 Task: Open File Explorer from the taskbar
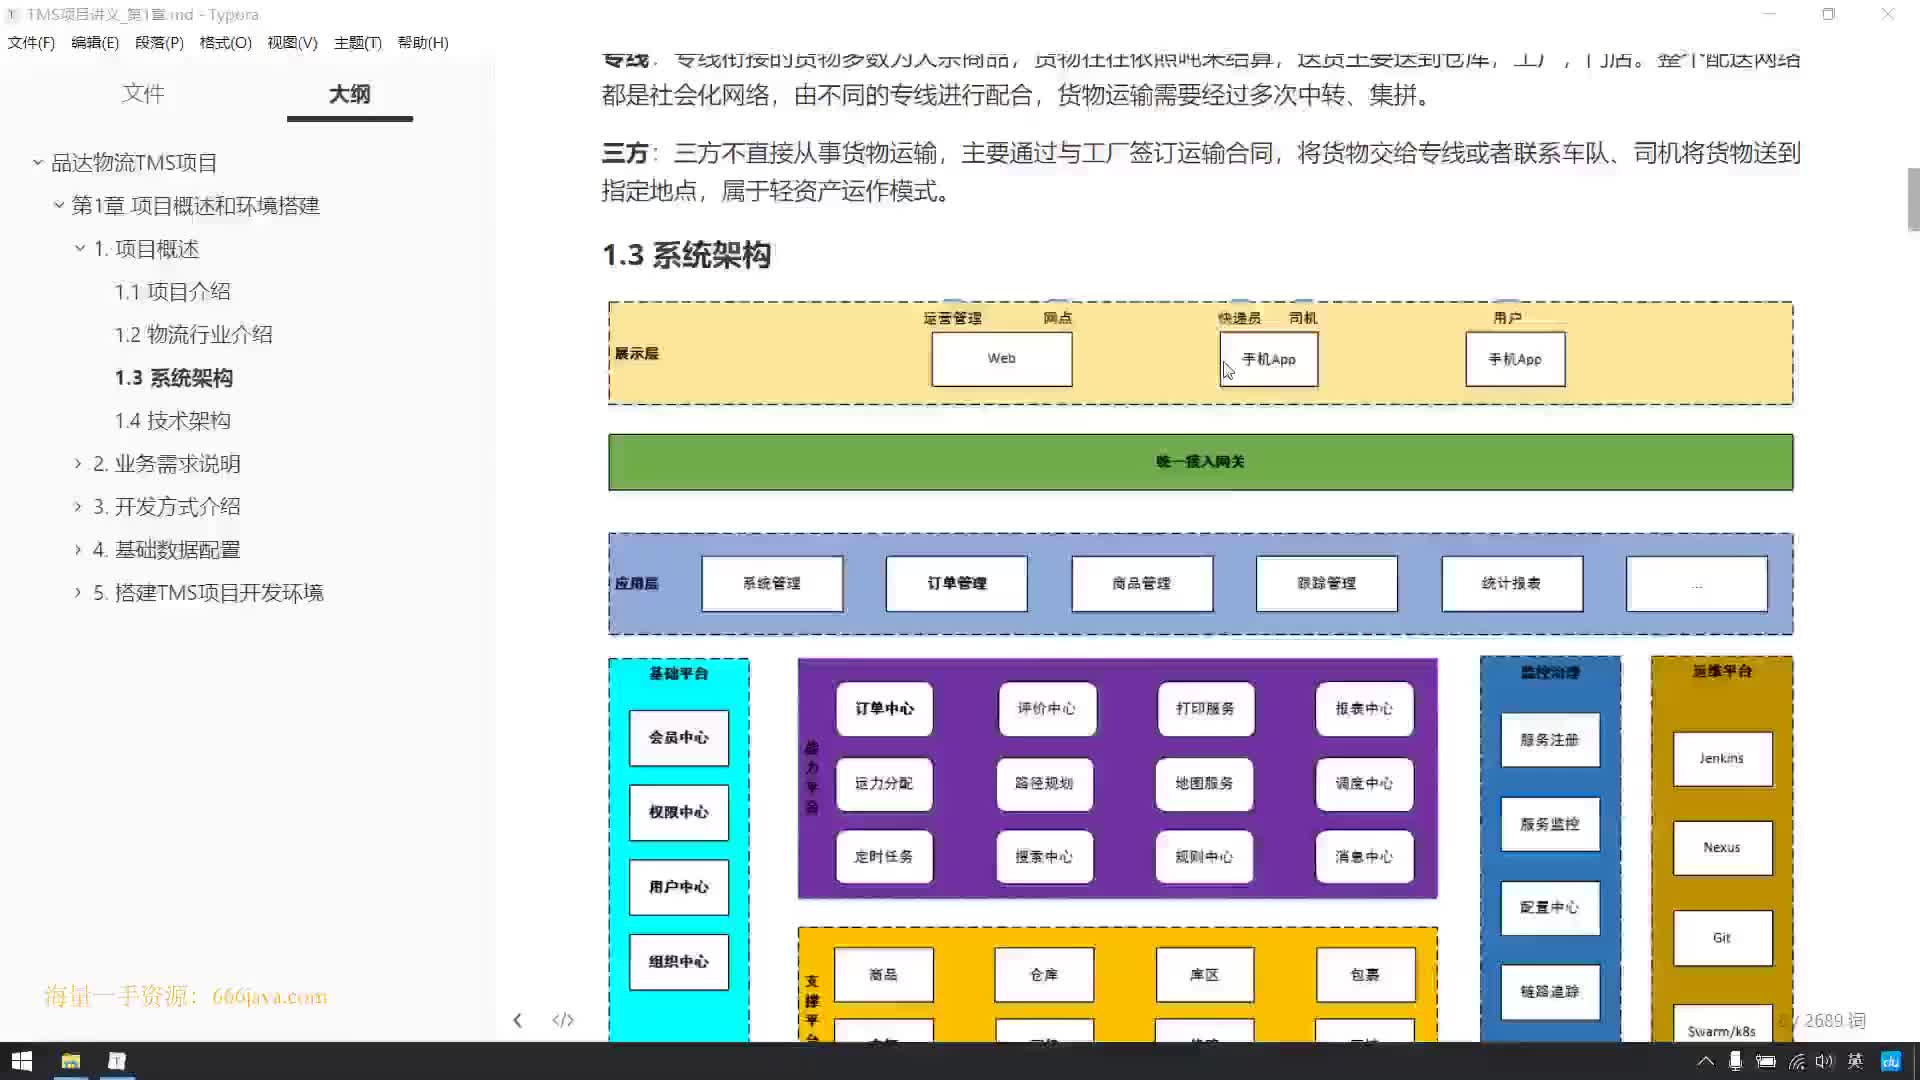coord(70,1061)
